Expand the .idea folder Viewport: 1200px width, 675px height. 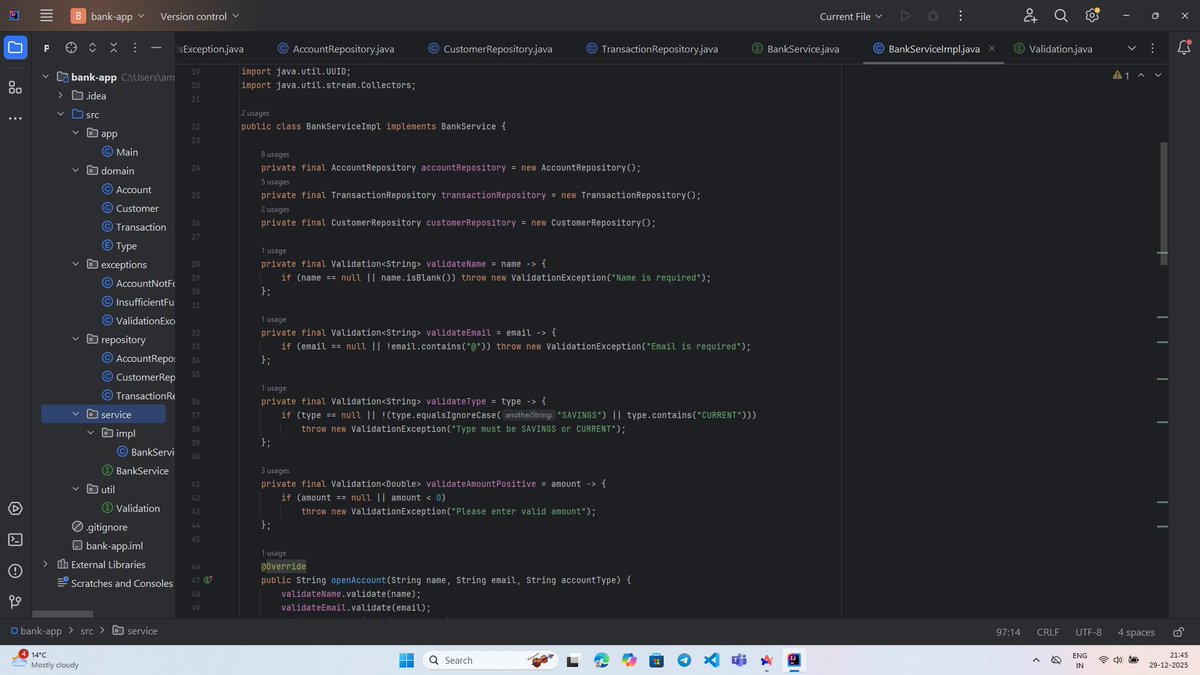61,96
